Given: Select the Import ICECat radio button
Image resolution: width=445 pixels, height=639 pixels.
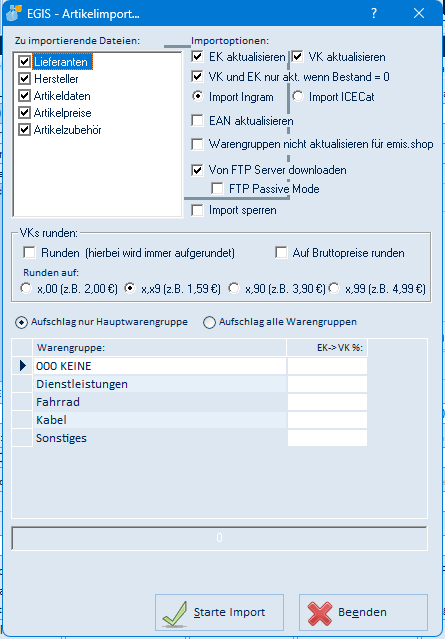Looking at the screenshot, I should [298, 97].
